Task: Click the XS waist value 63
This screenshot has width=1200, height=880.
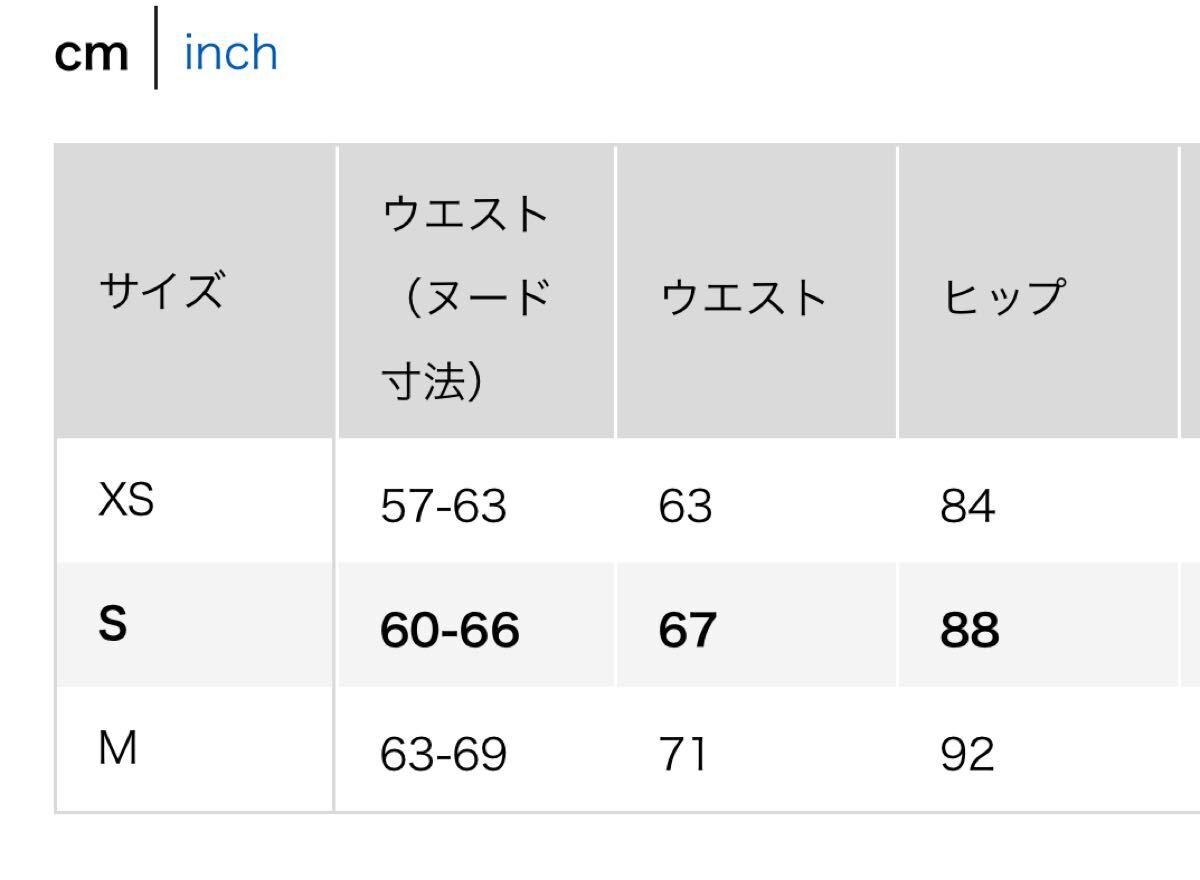Action: click(x=685, y=507)
